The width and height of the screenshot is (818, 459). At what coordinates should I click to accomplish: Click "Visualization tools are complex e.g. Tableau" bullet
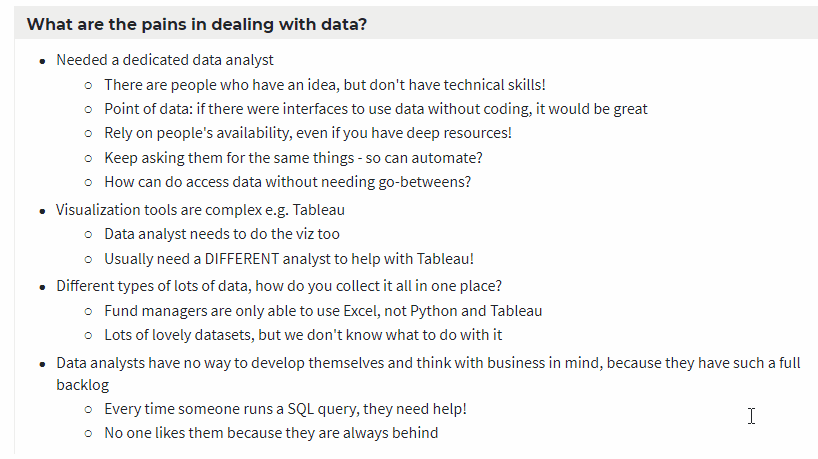tap(201, 210)
